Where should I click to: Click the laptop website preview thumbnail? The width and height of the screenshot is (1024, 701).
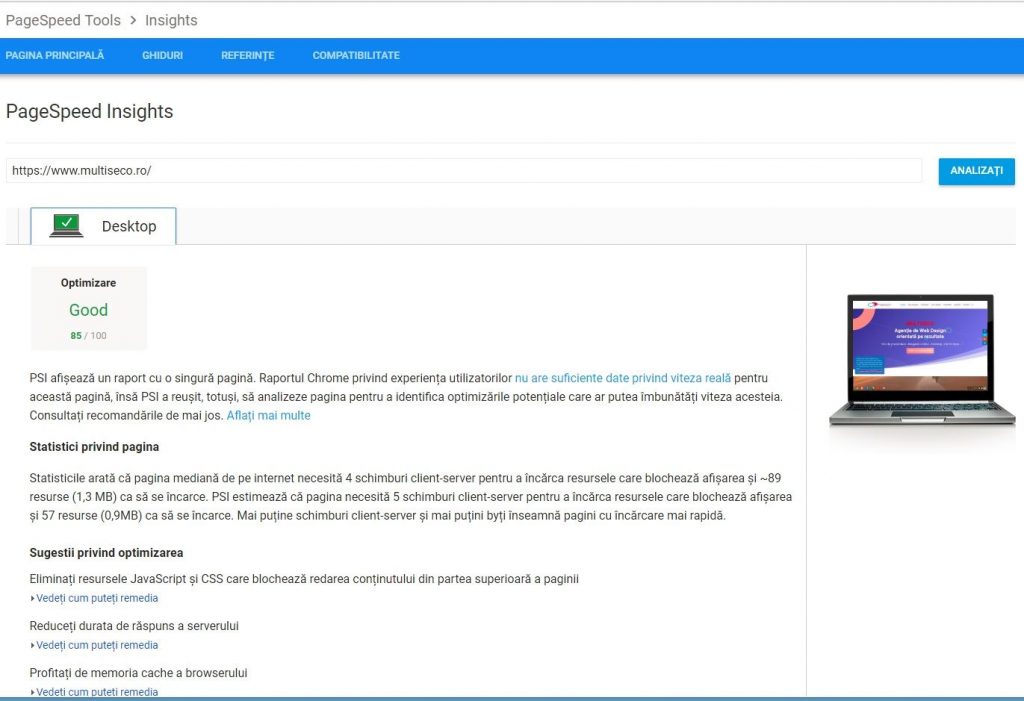click(x=921, y=360)
